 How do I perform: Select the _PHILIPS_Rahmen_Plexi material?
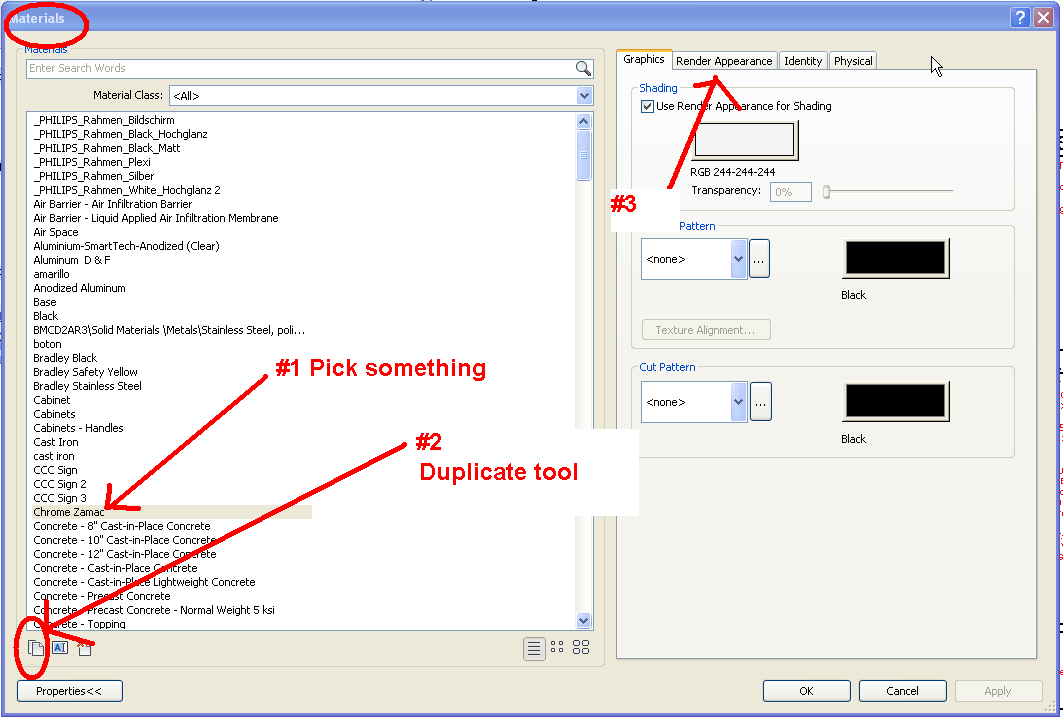pos(92,162)
